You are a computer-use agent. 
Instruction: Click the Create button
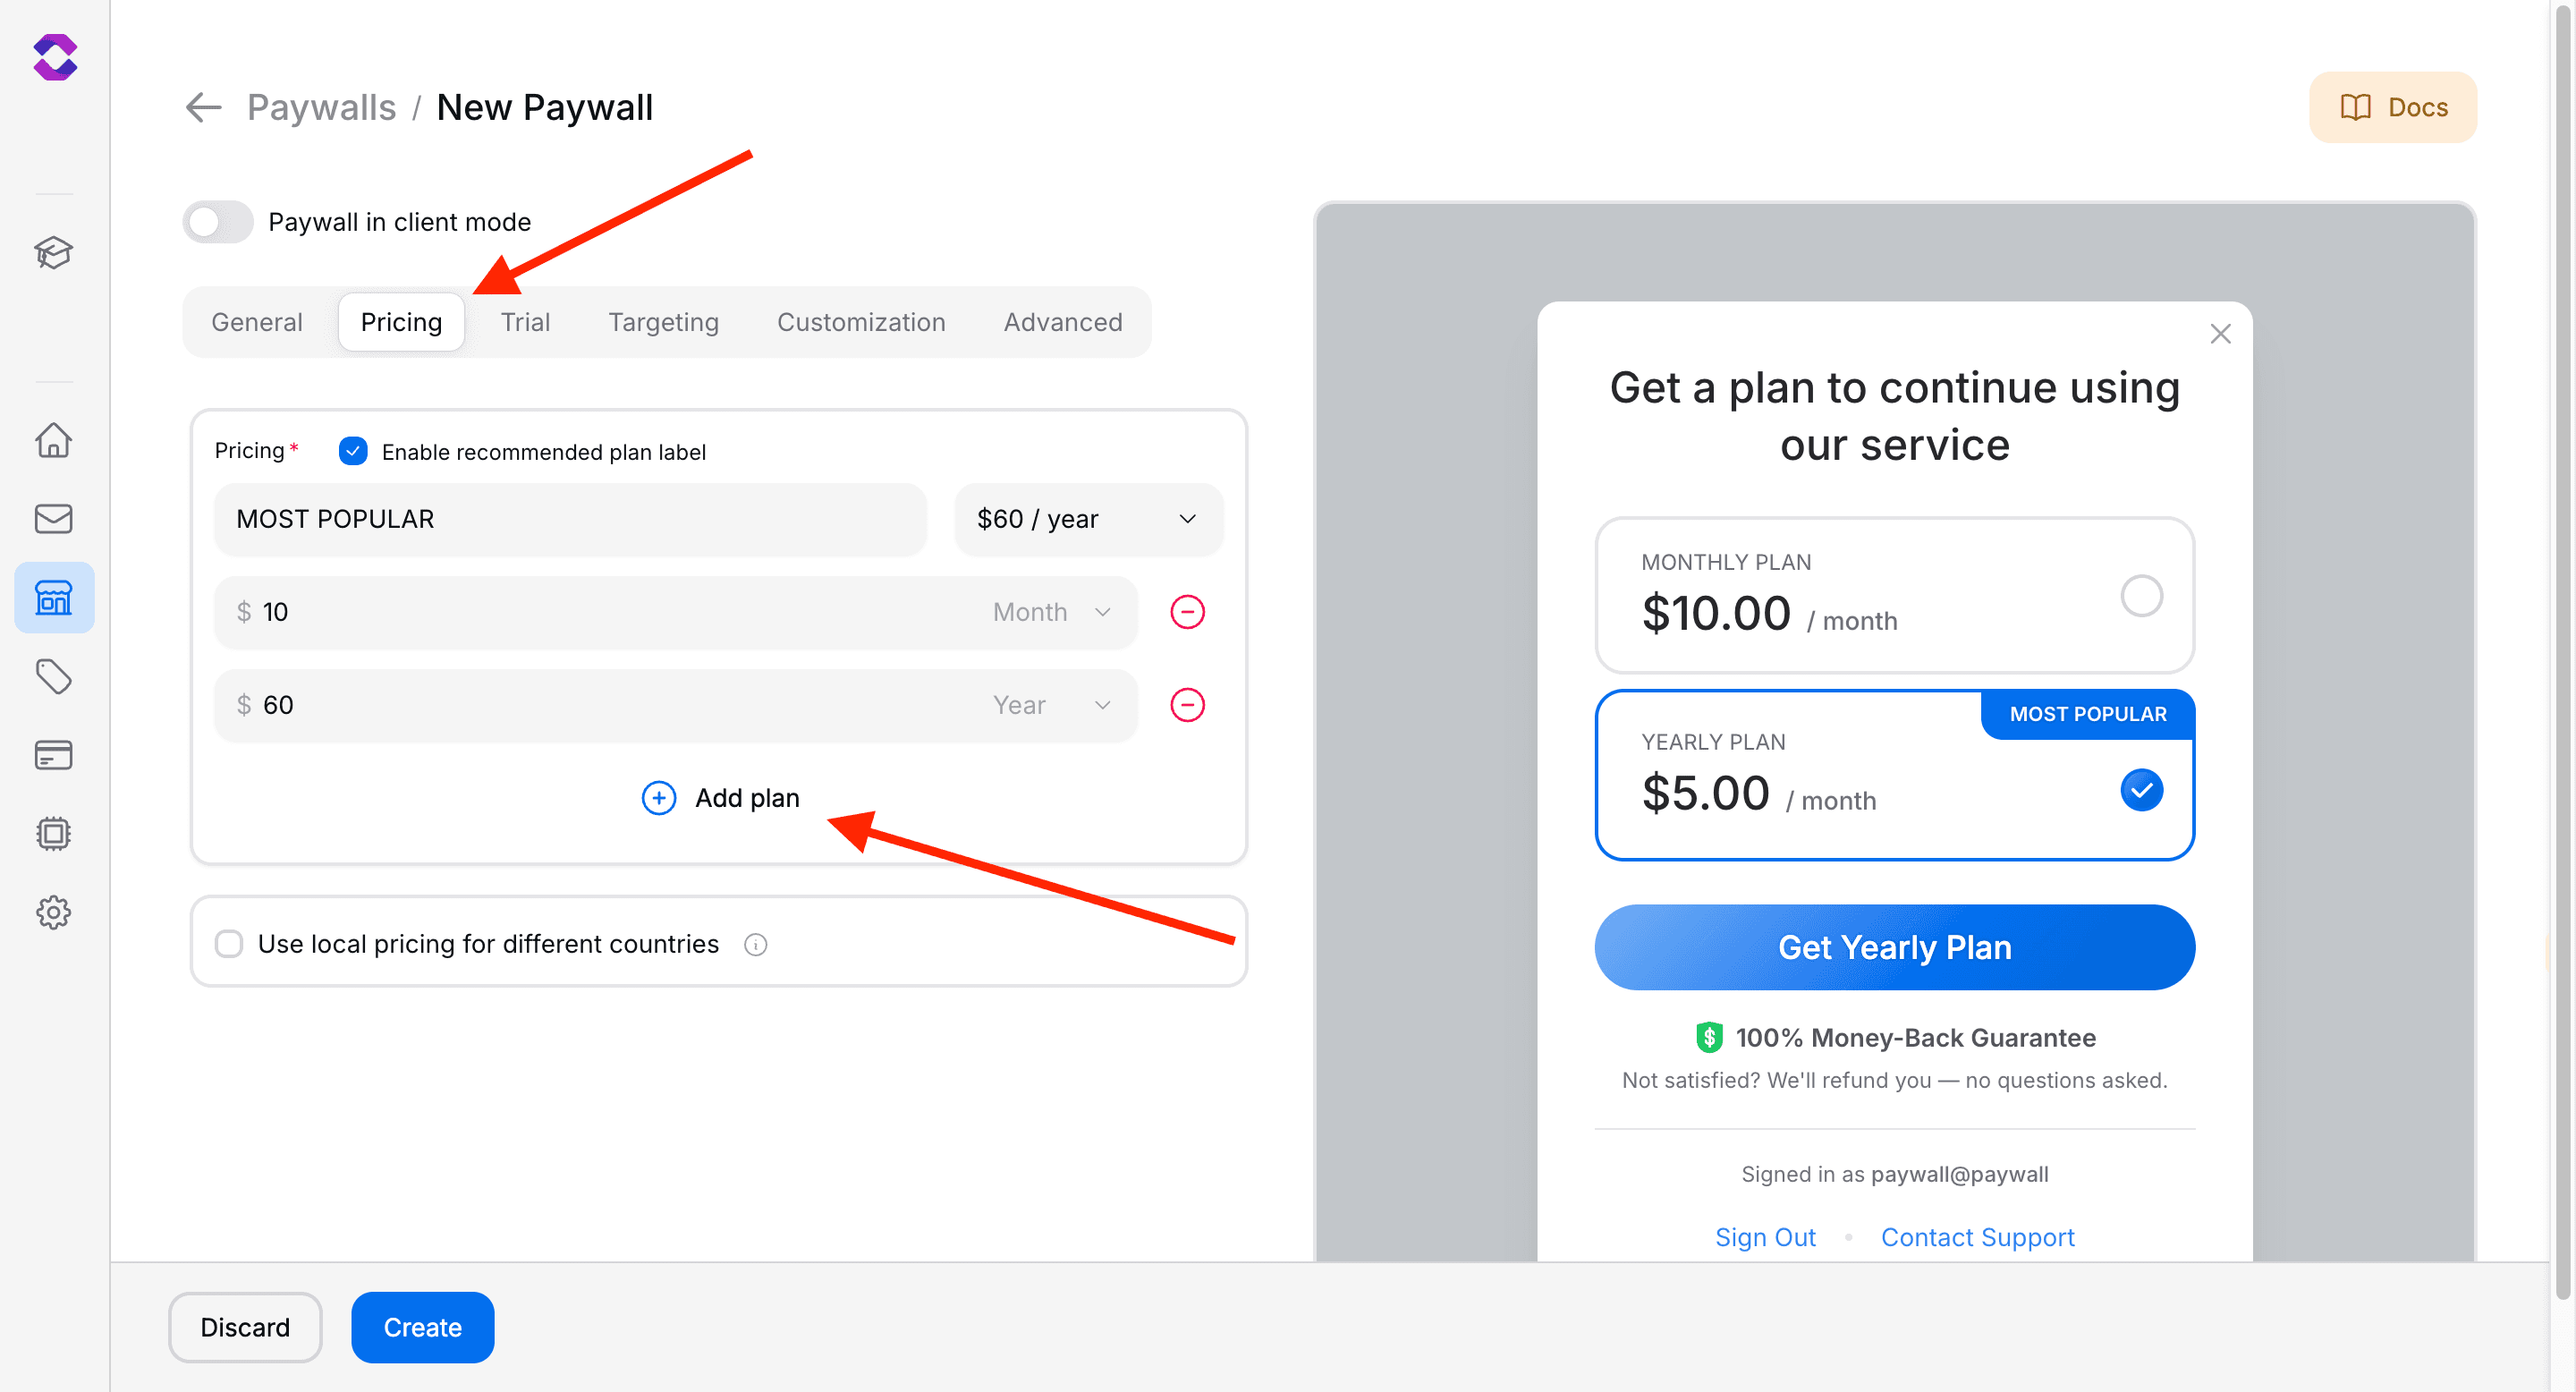click(x=422, y=1327)
